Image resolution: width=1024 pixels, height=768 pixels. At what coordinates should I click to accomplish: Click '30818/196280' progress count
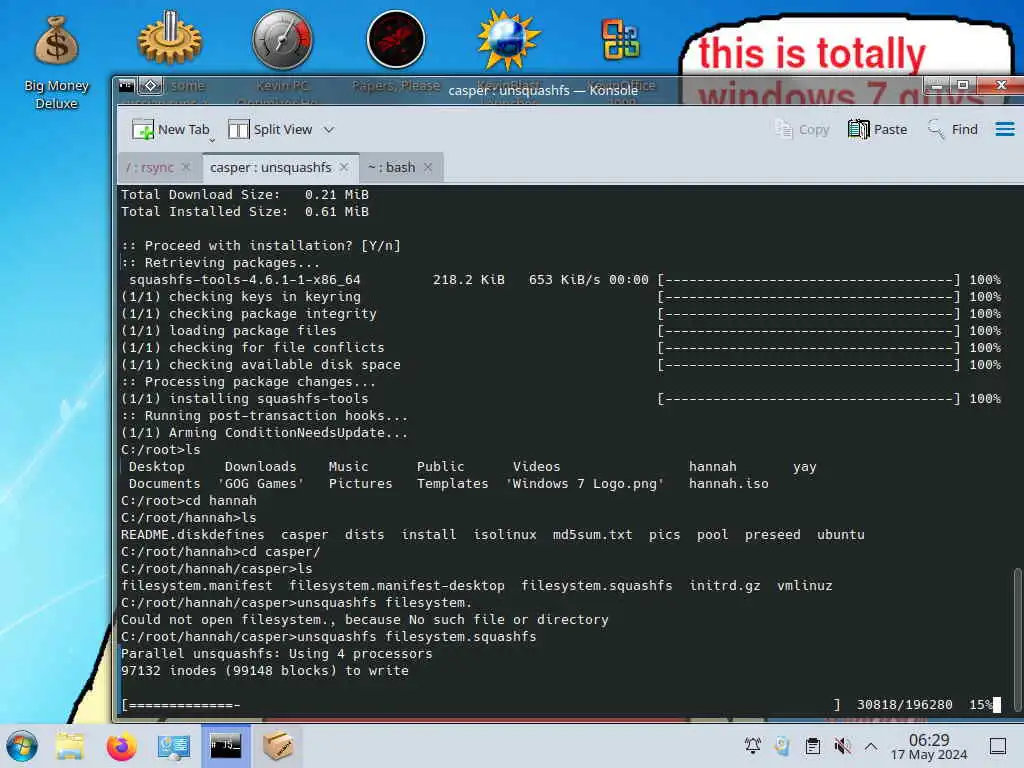[x=904, y=705]
